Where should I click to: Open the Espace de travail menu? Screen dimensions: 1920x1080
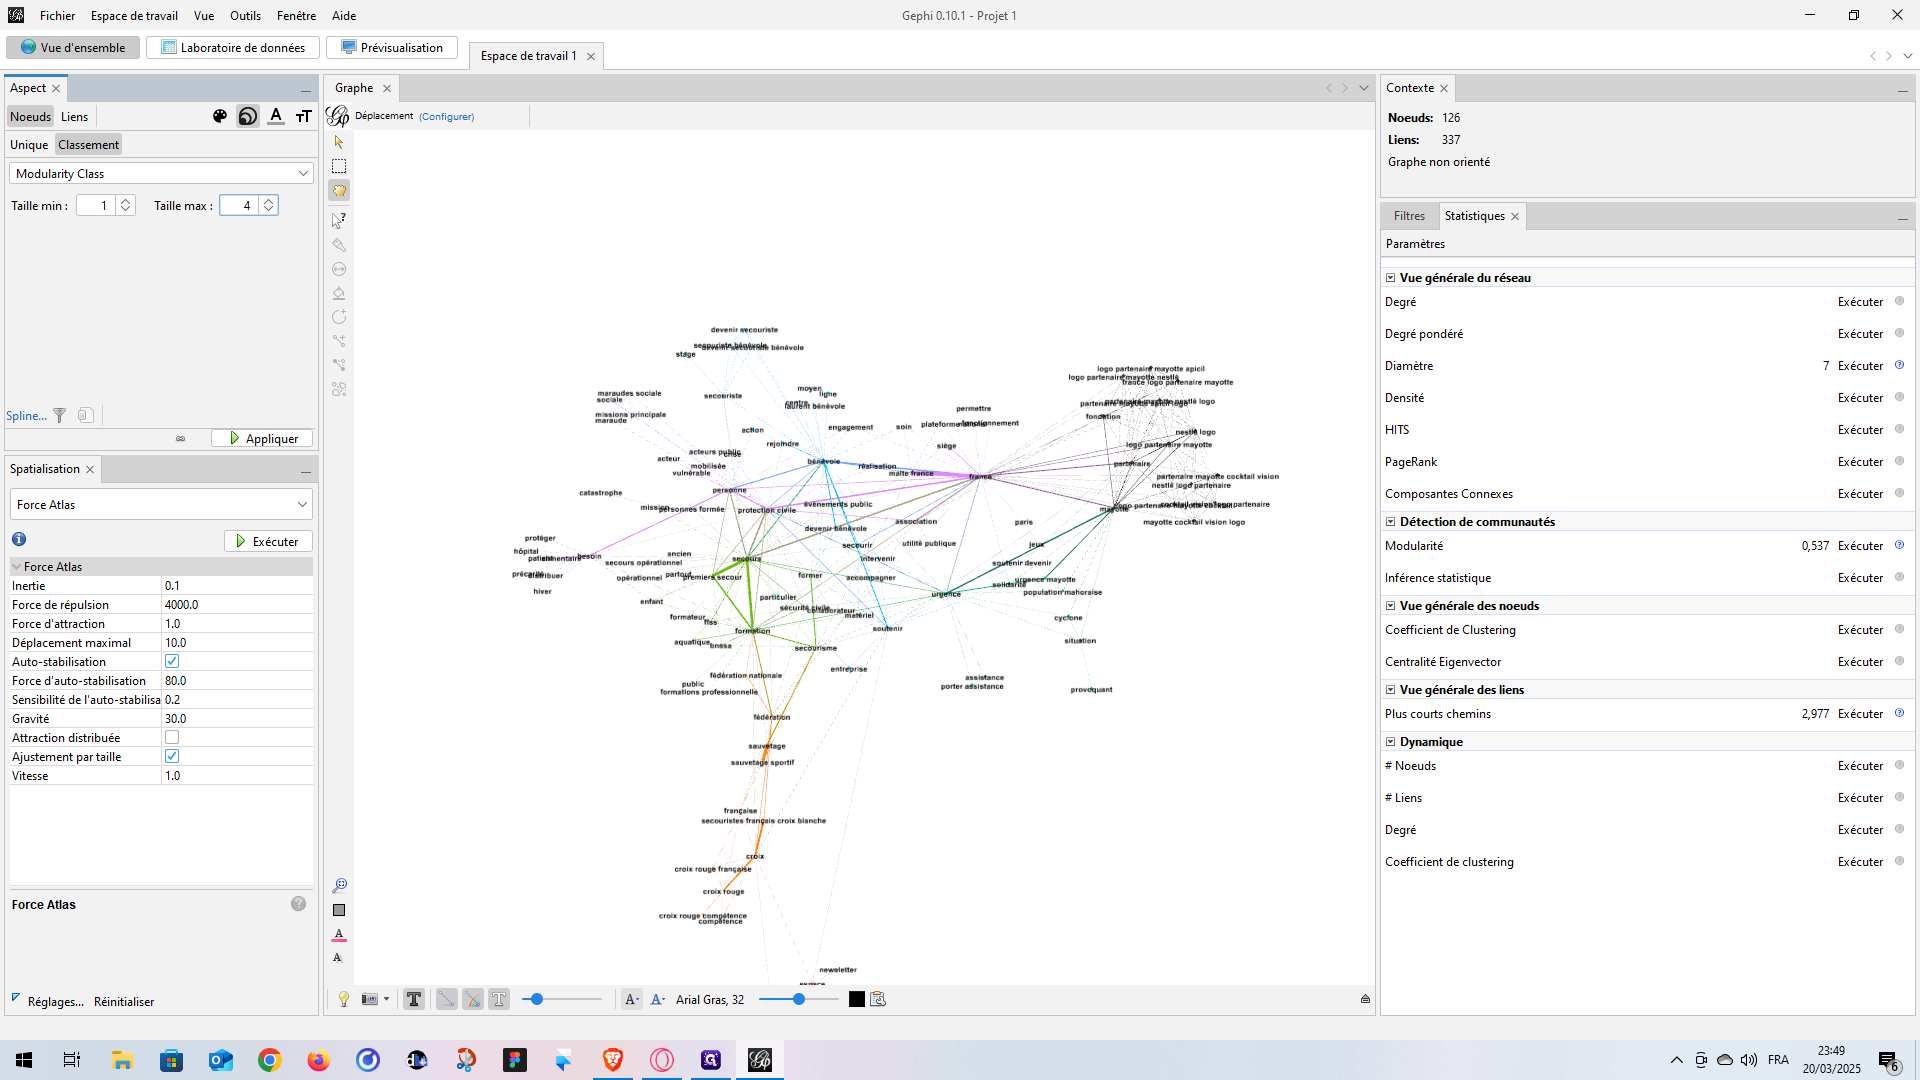pyautogui.click(x=134, y=15)
